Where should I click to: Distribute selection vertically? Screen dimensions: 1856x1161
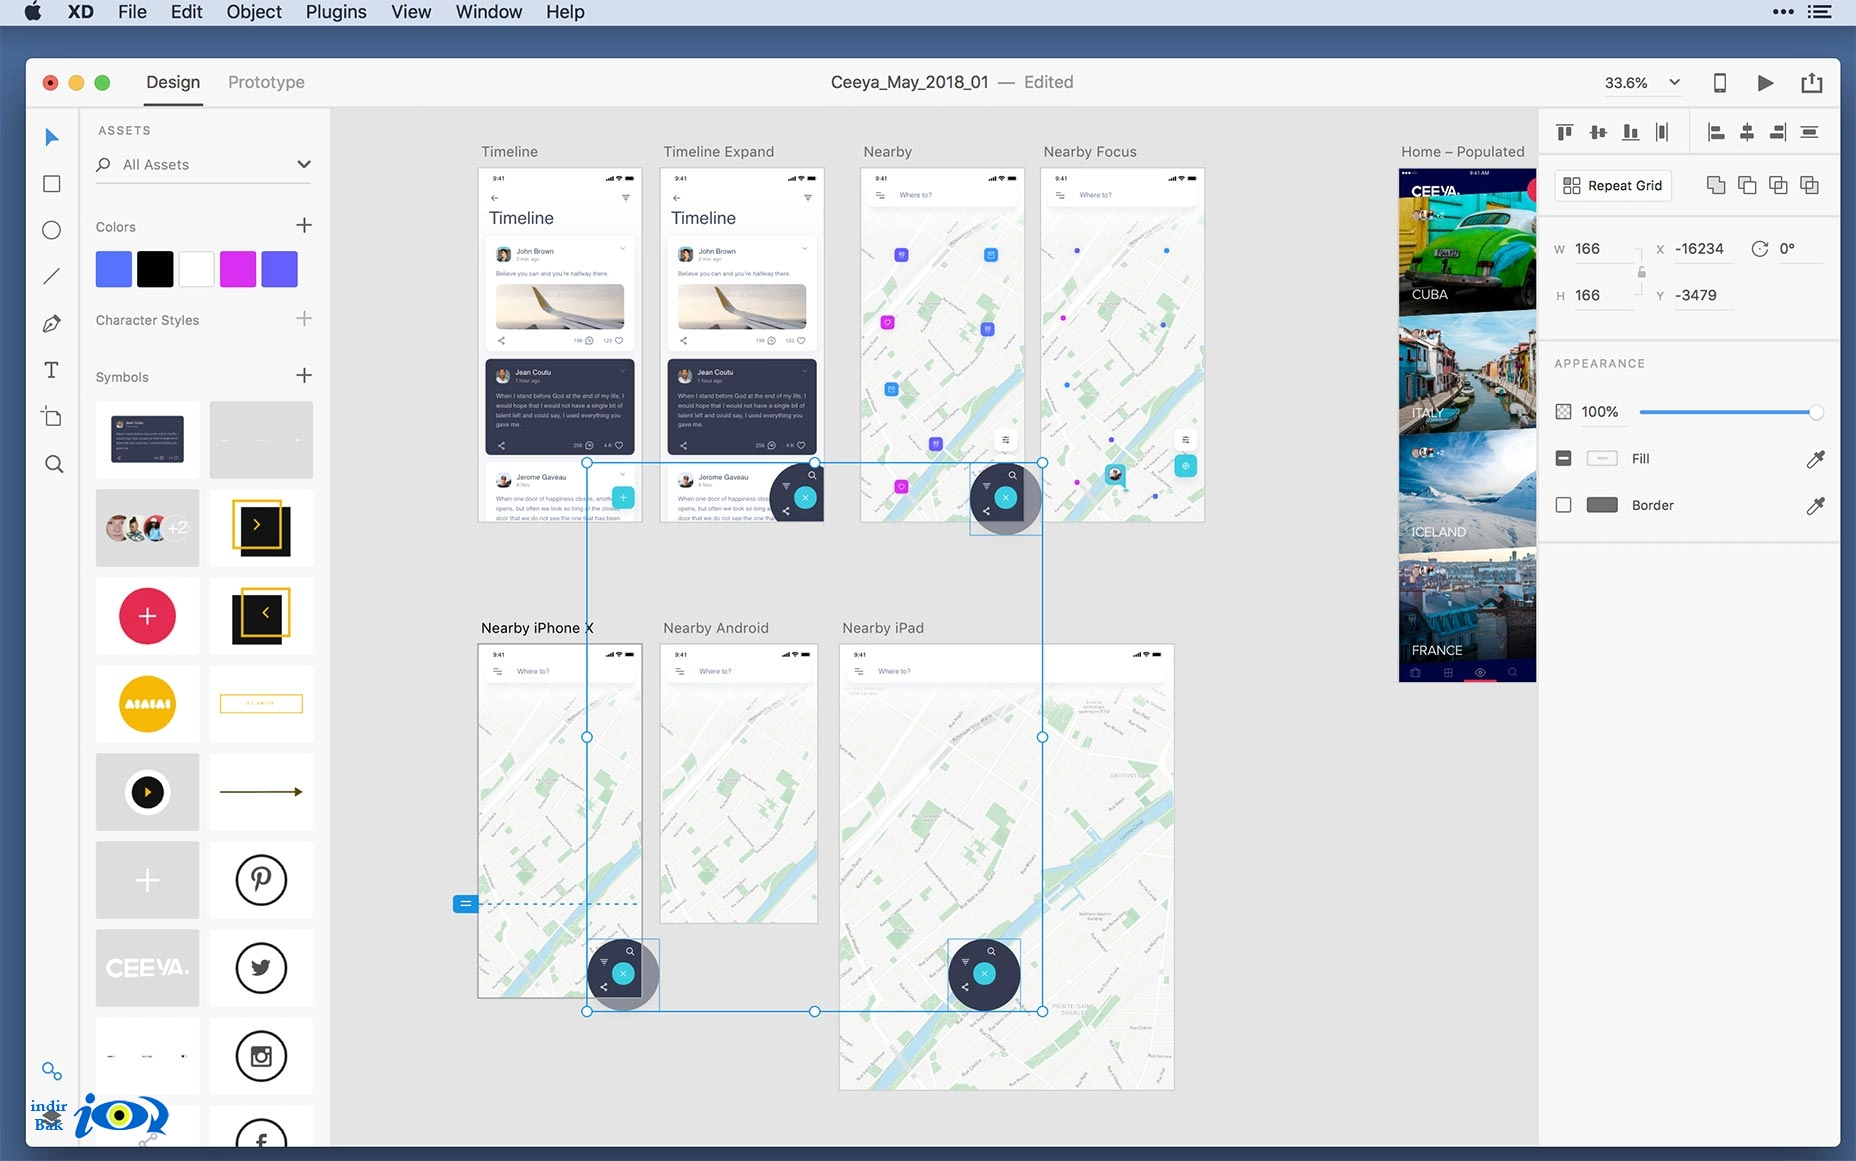click(1809, 132)
